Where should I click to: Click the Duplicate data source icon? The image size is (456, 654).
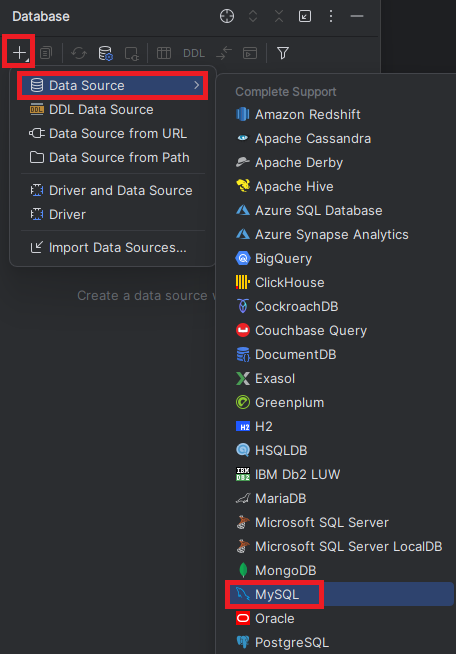pyautogui.click(x=46, y=53)
